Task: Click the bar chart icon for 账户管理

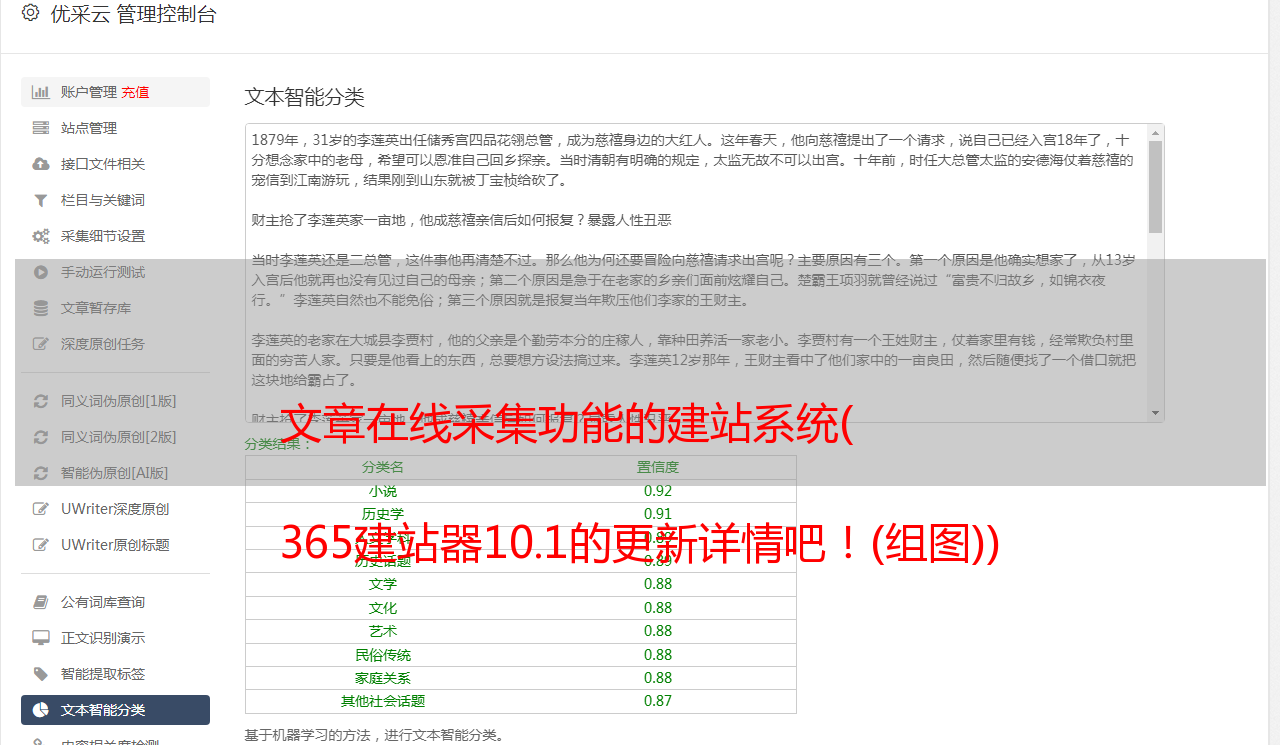Action: coord(41,92)
